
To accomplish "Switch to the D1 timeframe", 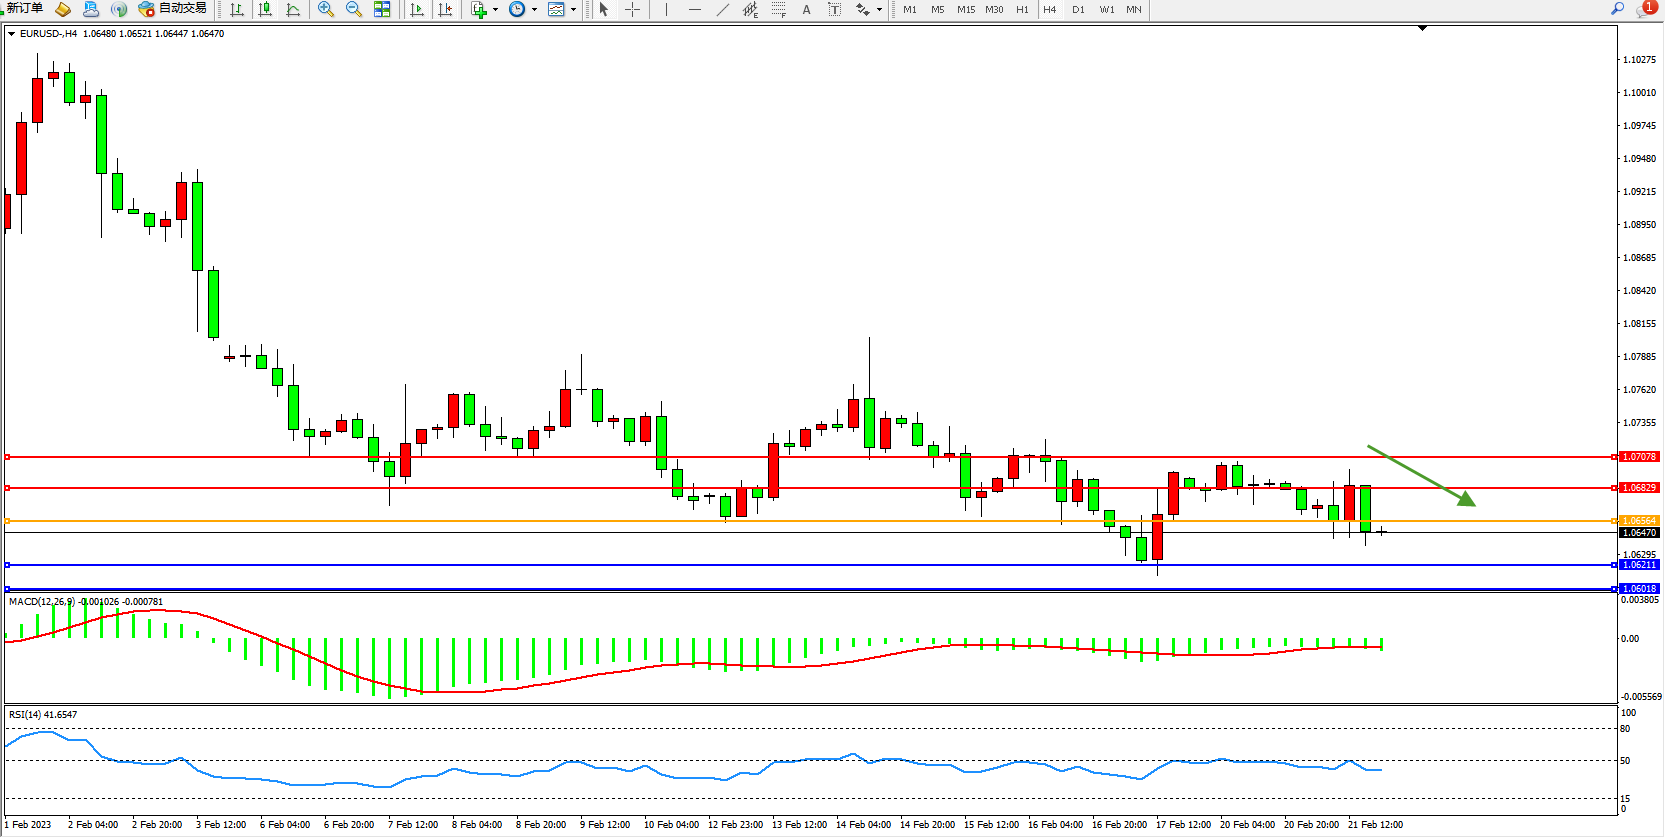I will pos(1078,9).
